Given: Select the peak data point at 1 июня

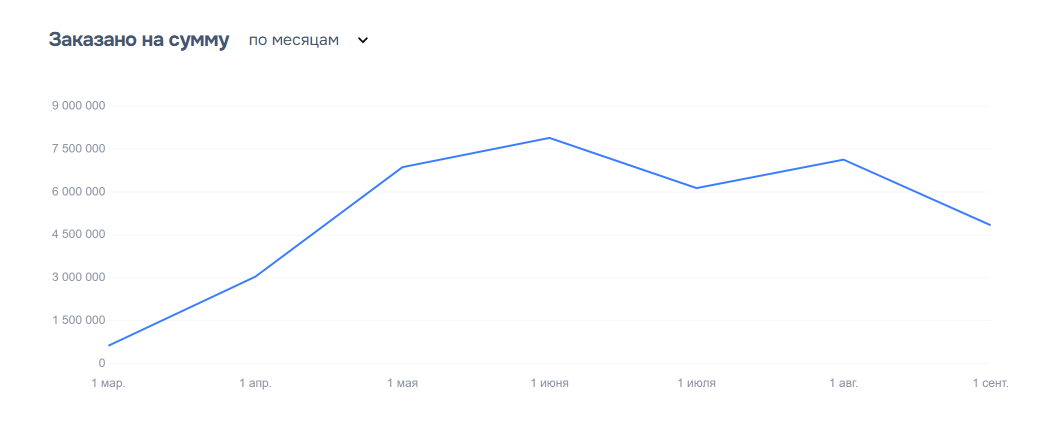Looking at the screenshot, I should click(x=549, y=138).
